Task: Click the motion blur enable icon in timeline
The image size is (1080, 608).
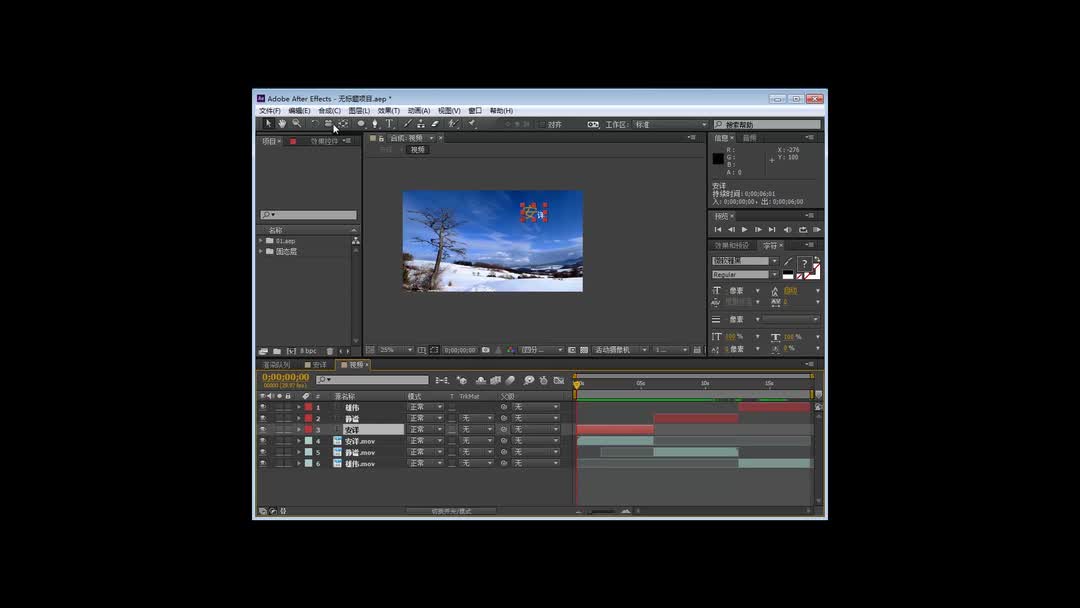Action: pyautogui.click(x=510, y=380)
